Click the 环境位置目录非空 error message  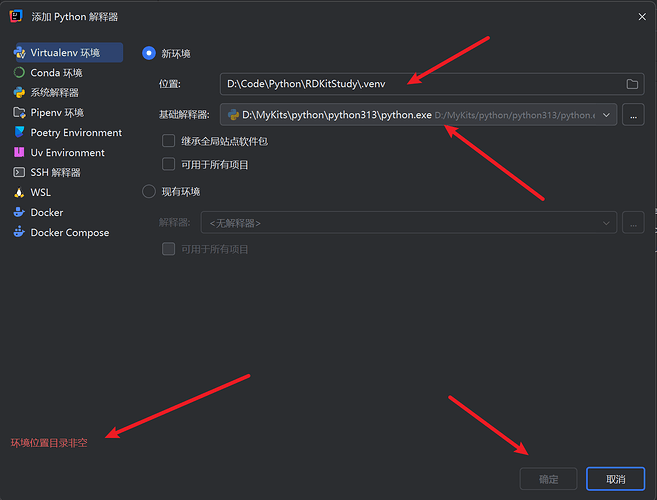point(49,443)
